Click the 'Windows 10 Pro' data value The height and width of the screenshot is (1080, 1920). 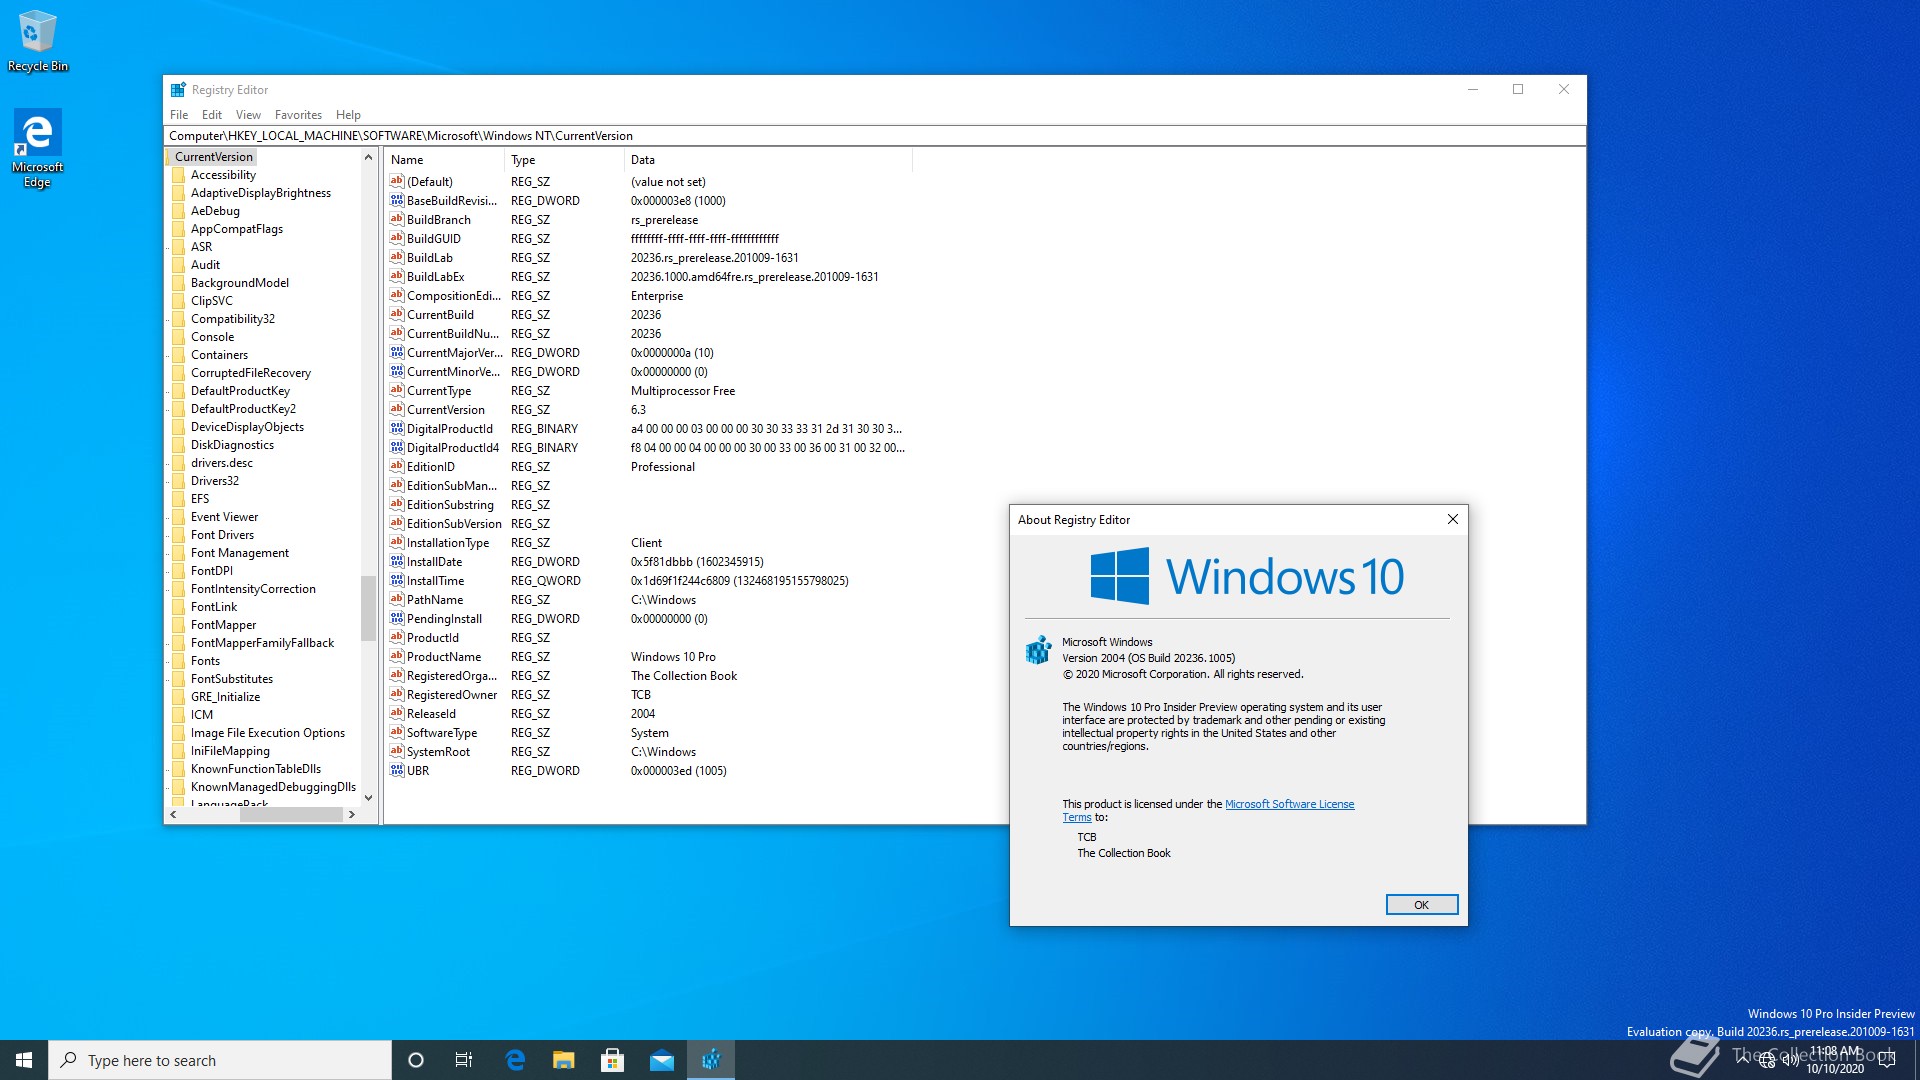tap(673, 657)
